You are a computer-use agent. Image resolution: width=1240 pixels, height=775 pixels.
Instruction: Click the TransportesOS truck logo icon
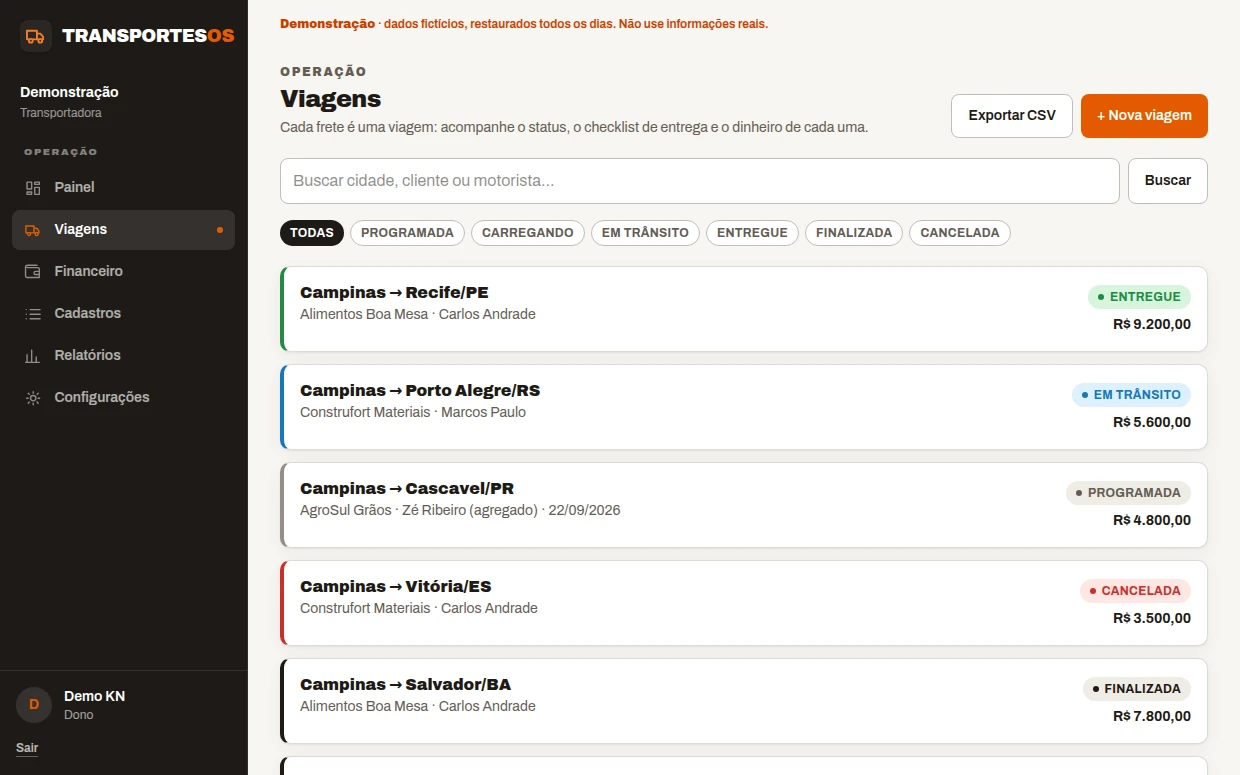tap(36, 36)
